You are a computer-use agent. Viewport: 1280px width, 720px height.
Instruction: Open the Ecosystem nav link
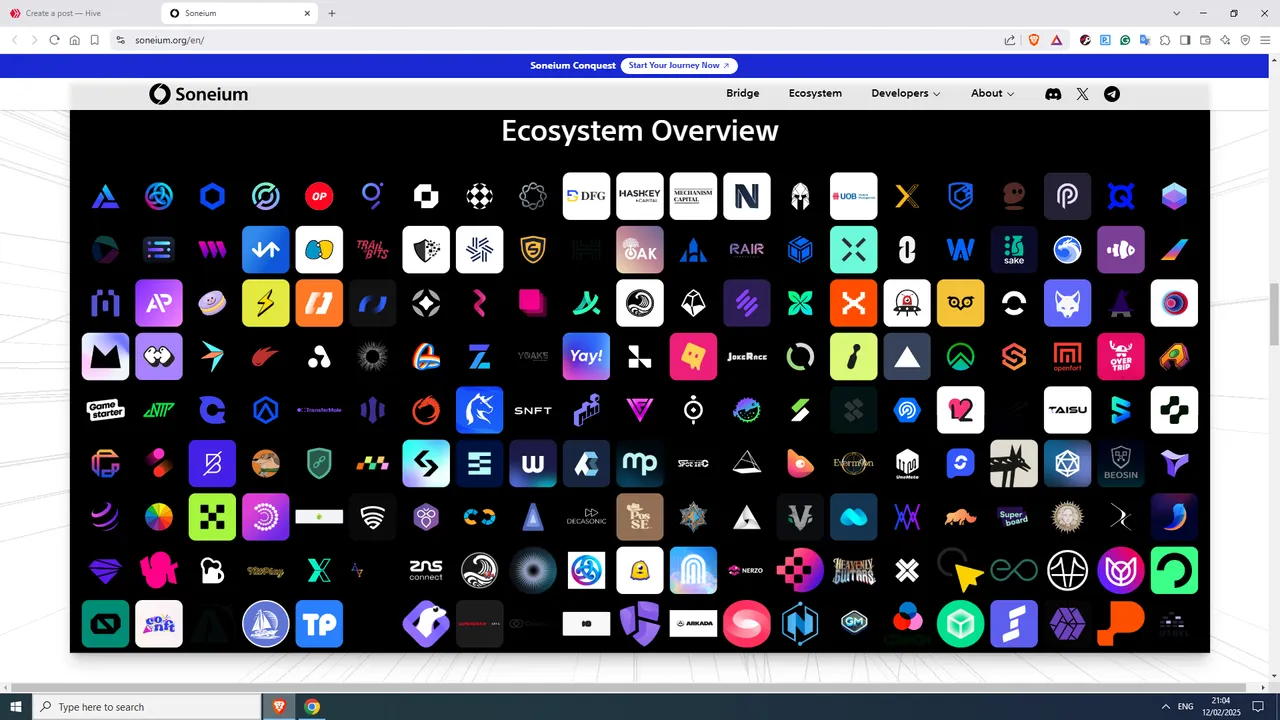coord(815,93)
